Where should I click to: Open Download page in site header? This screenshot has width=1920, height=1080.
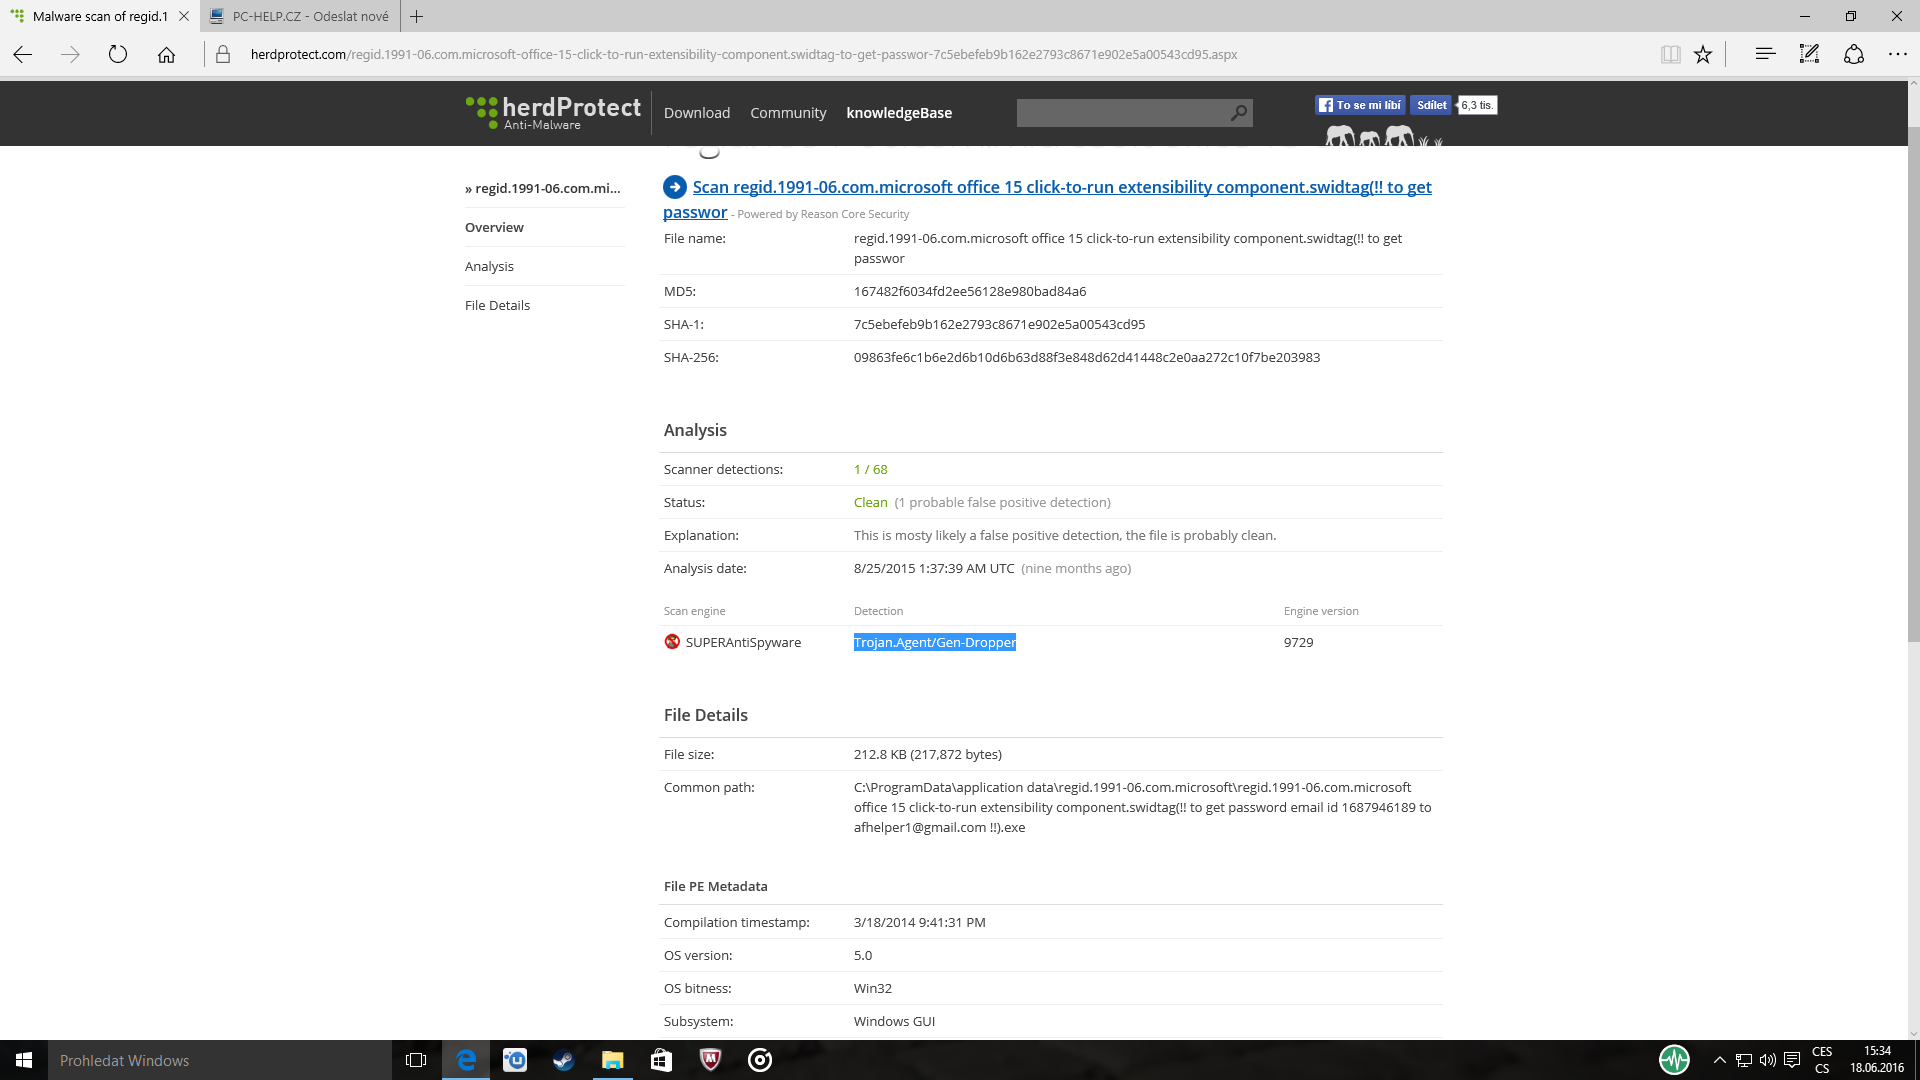pyautogui.click(x=696, y=113)
